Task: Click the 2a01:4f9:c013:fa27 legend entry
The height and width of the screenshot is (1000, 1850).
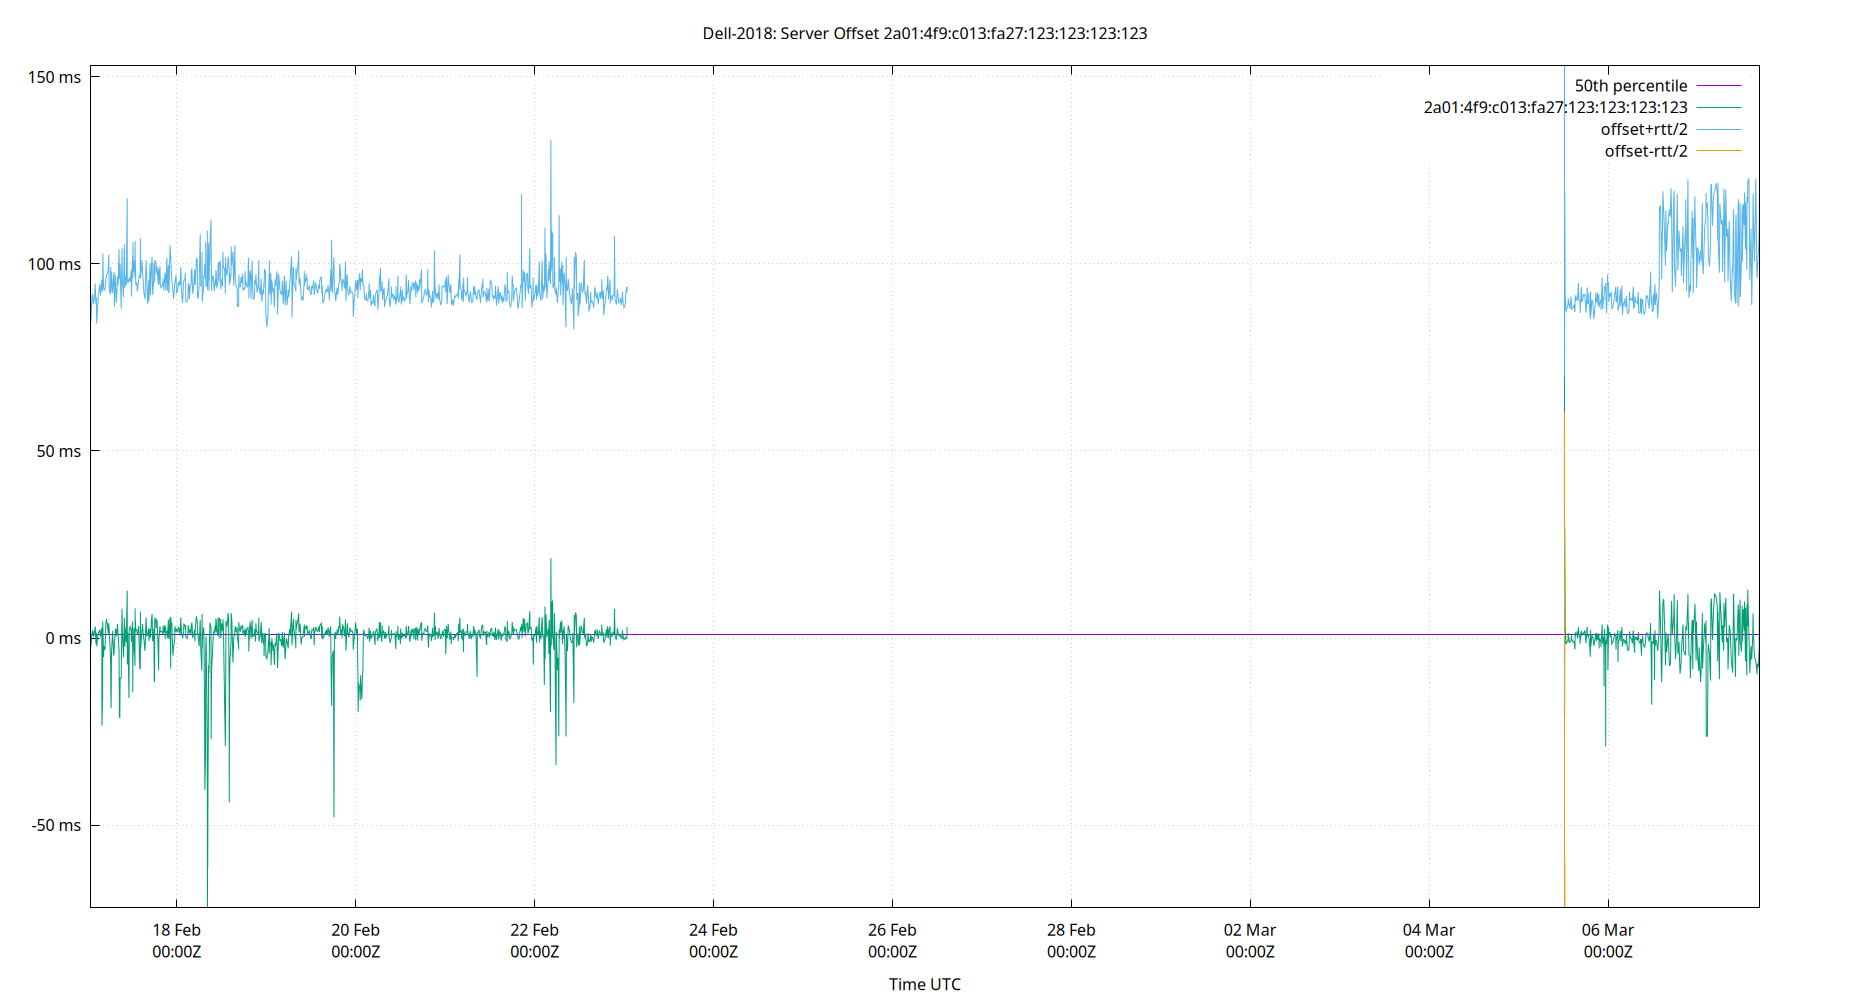Action: click(x=1554, y=107)
